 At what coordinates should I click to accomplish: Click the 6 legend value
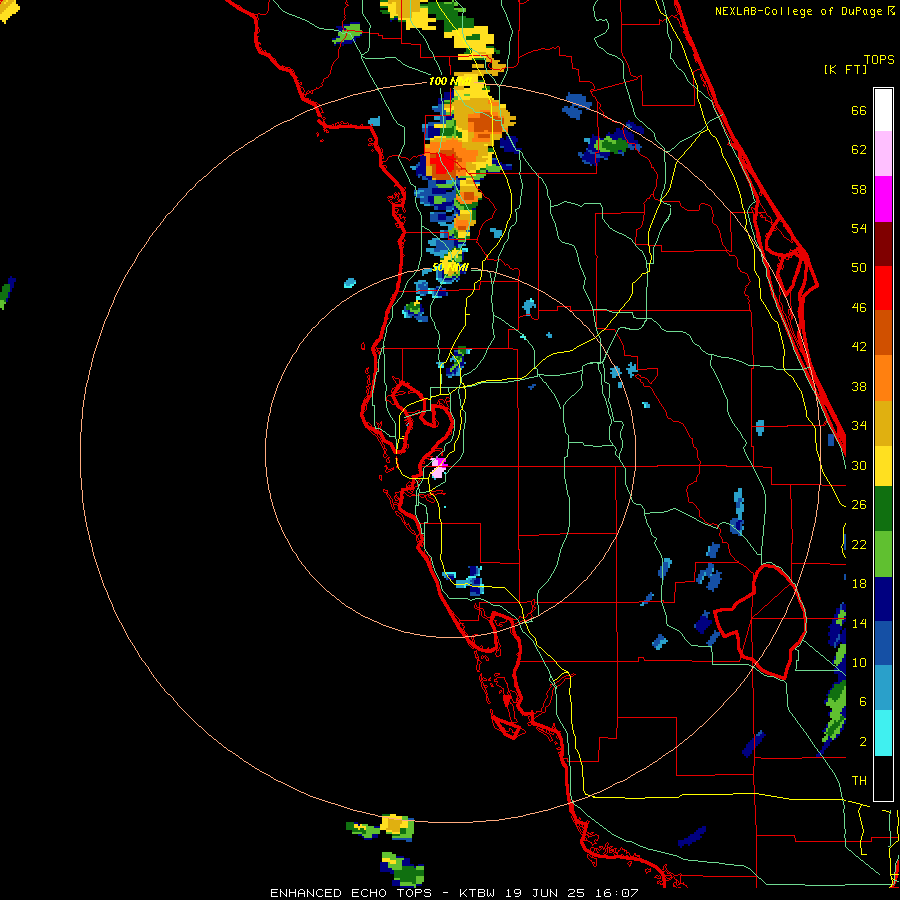863,702
